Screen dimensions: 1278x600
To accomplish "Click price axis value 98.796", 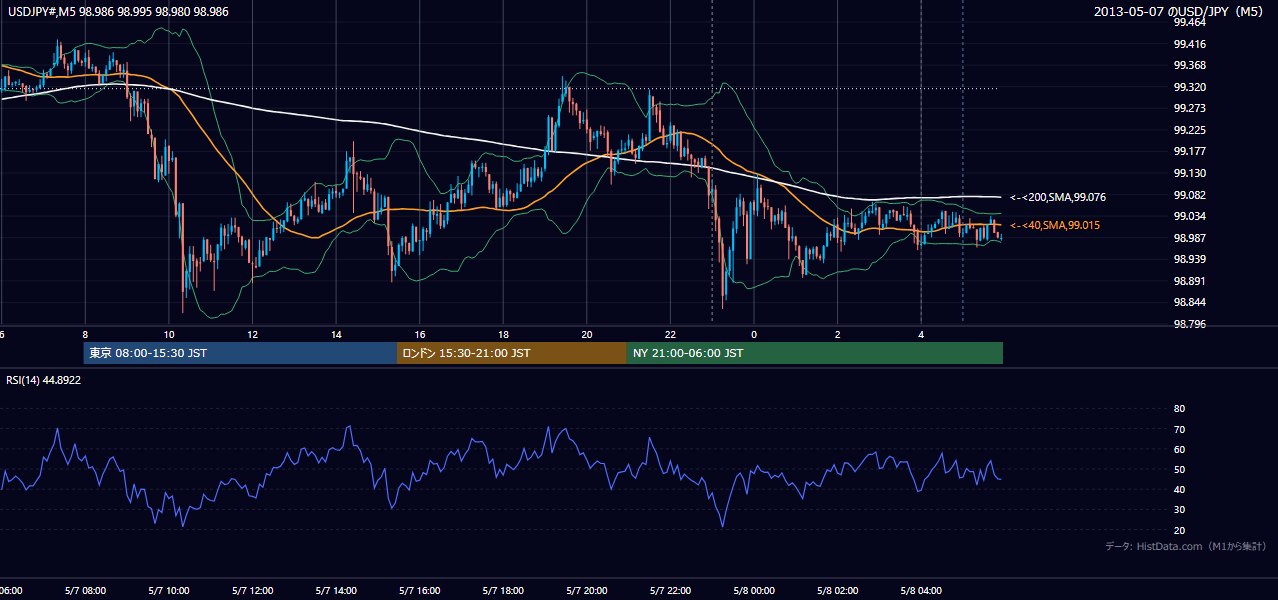I will 1189,324.
